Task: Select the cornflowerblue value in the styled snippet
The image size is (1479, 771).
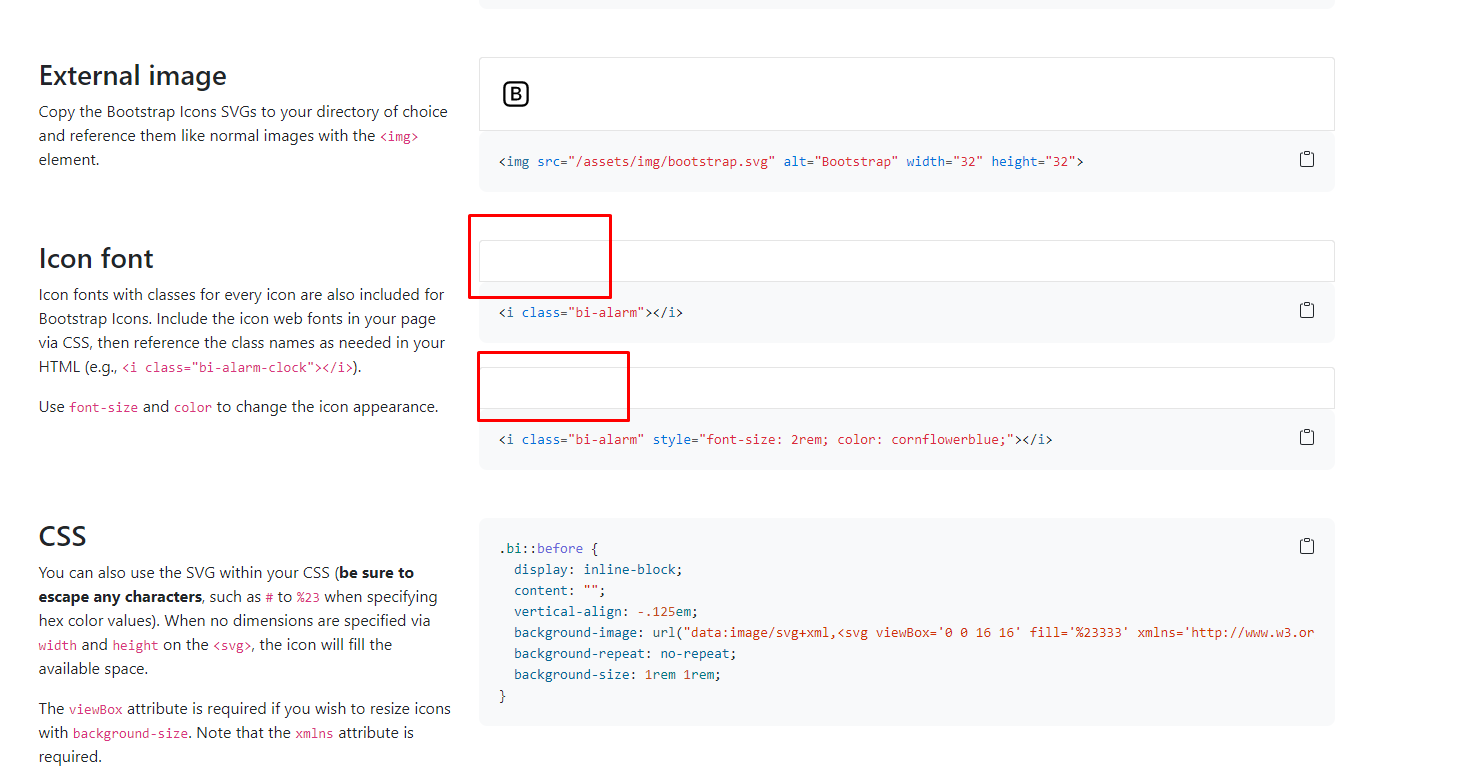Action: (949, 438)
